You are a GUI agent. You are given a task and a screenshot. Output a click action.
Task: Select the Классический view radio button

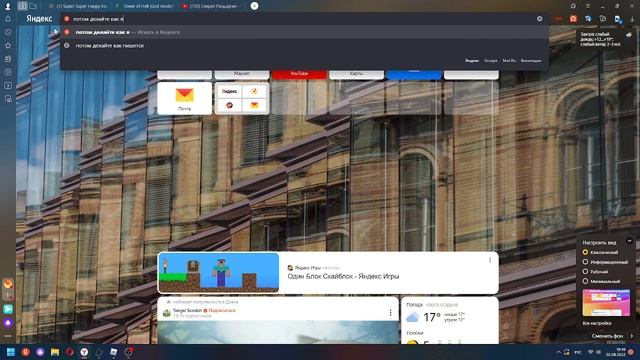click(x=585, y=252)
